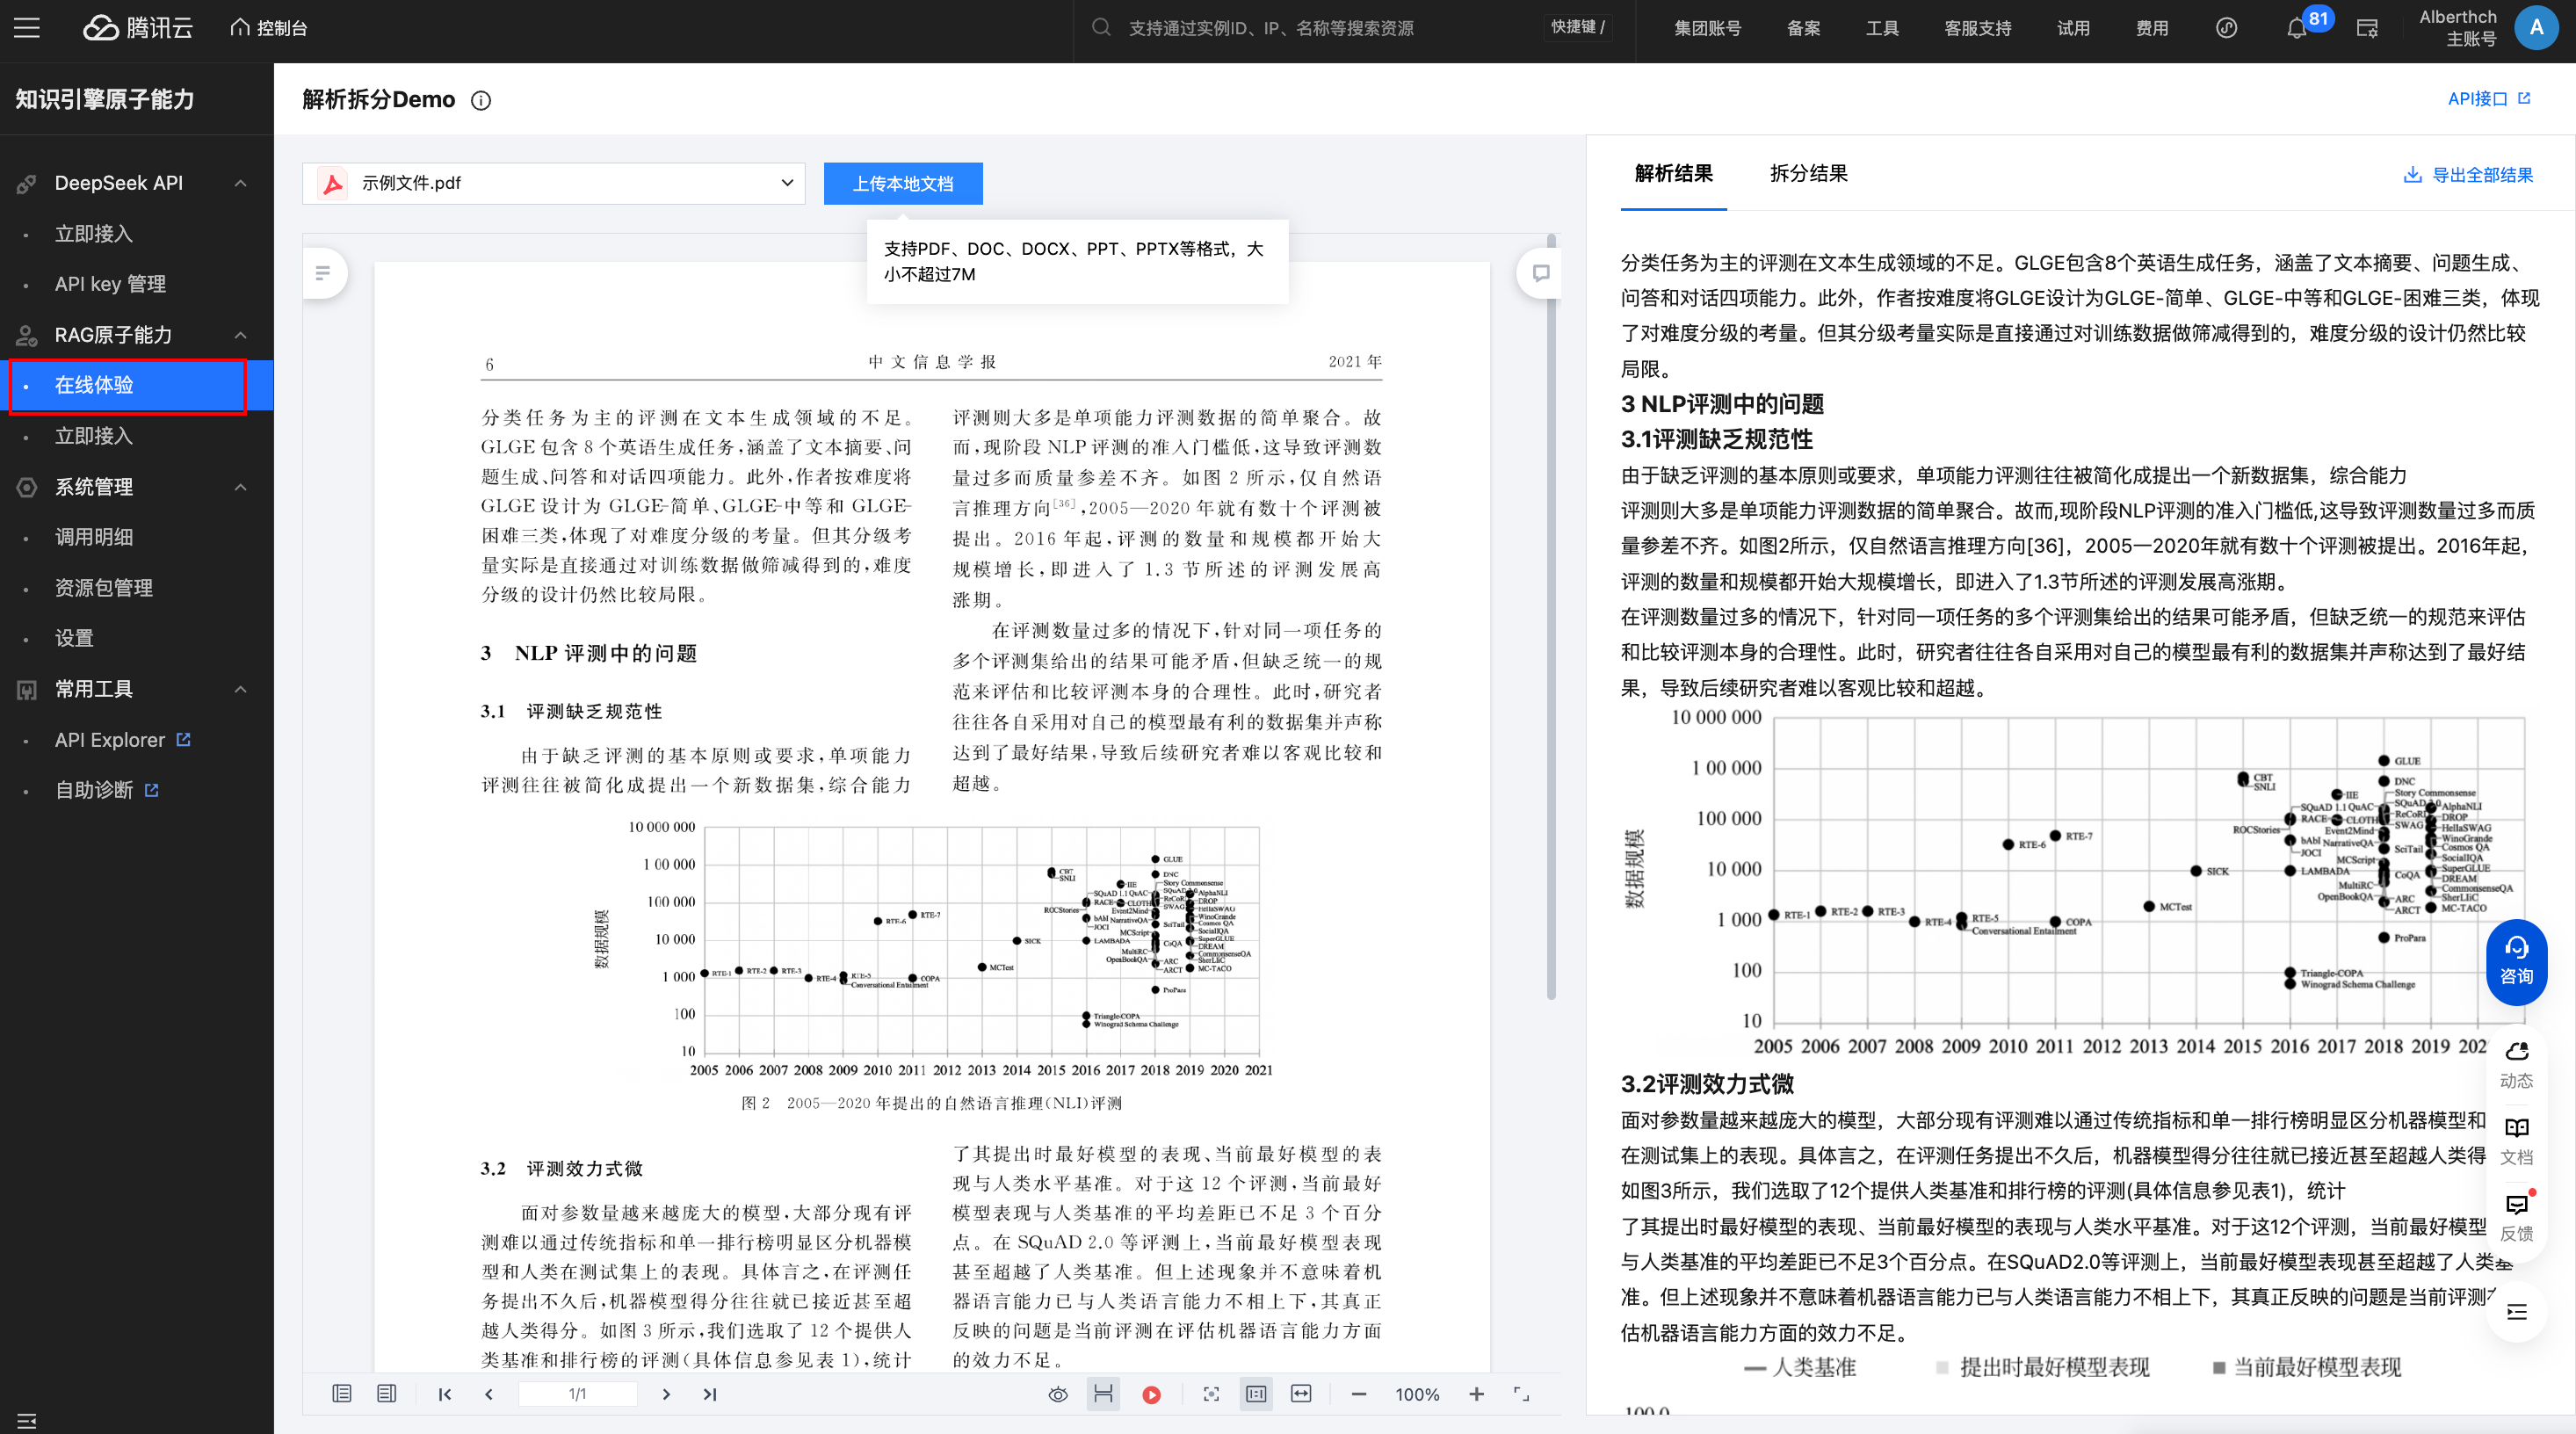Jump to the last page
This screenshot has height=1434, width=2576.
[710, 1394]
